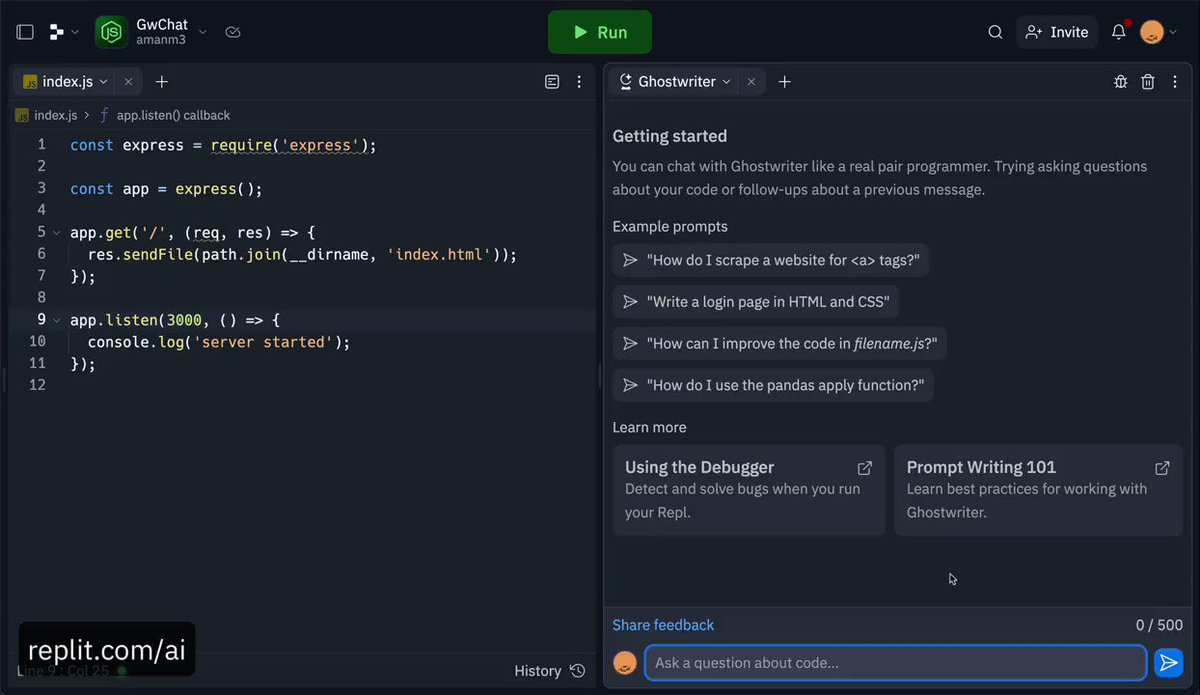
Task: Open the Ghostwriter tab dropdown
Action: [x=727, y=81]
